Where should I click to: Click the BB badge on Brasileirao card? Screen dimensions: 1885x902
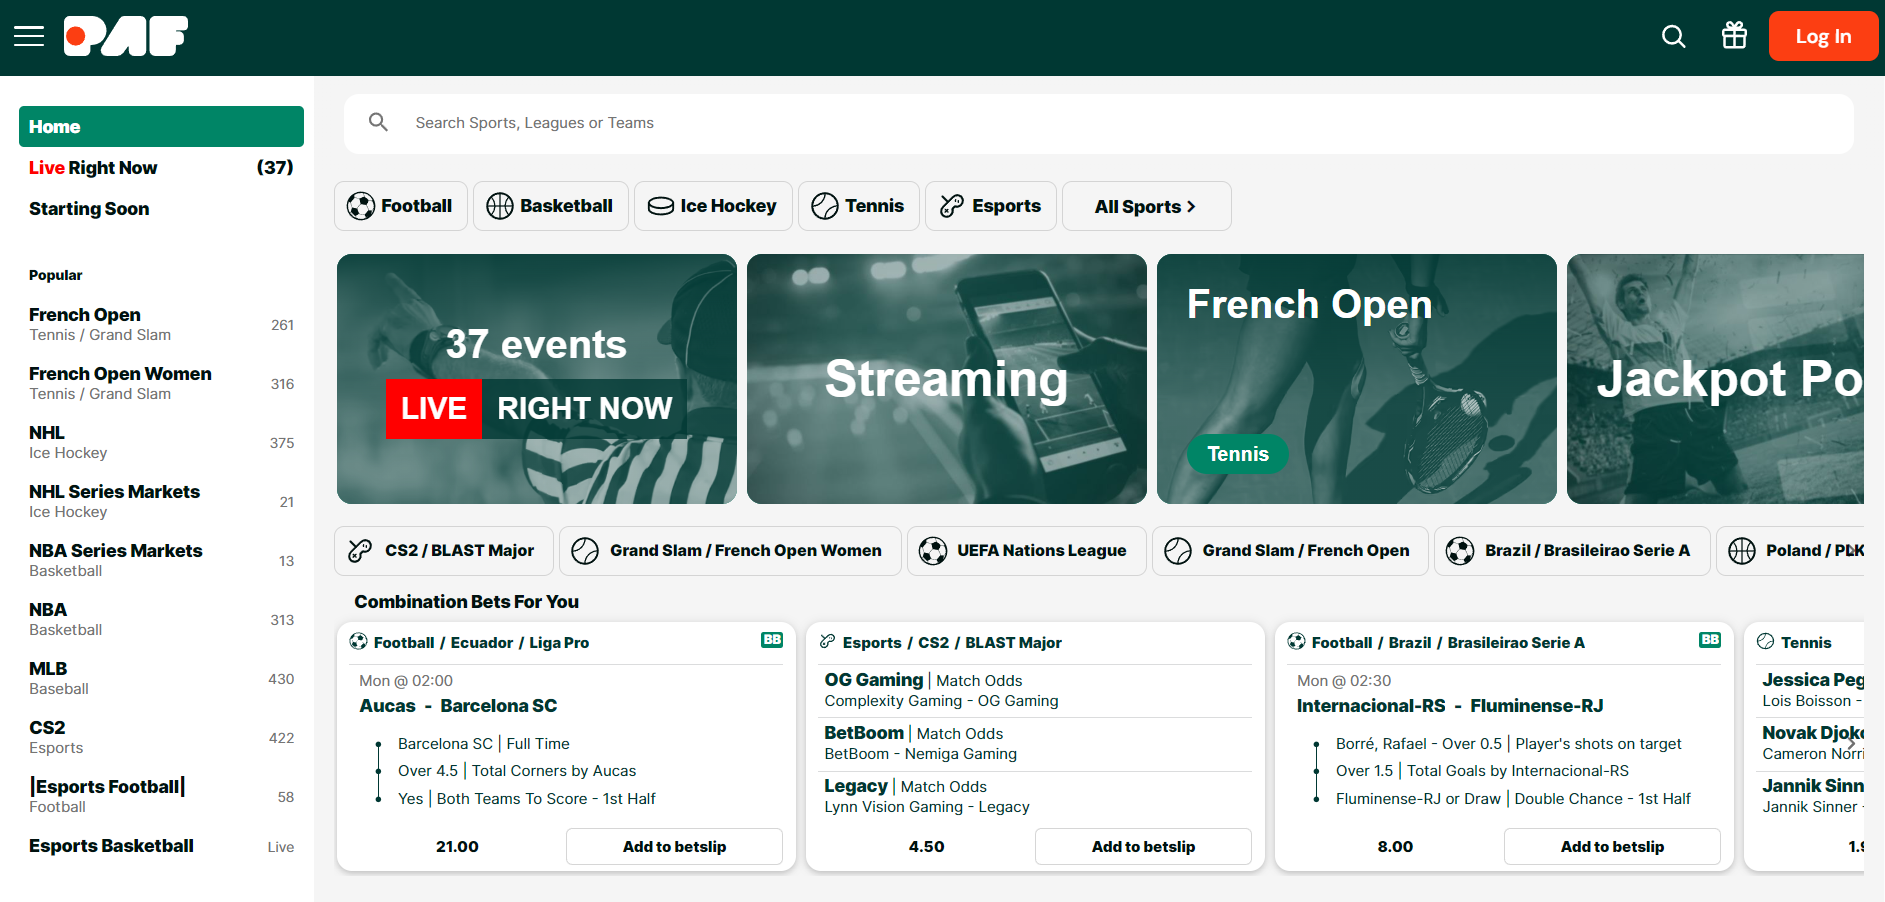point(1710,640)
